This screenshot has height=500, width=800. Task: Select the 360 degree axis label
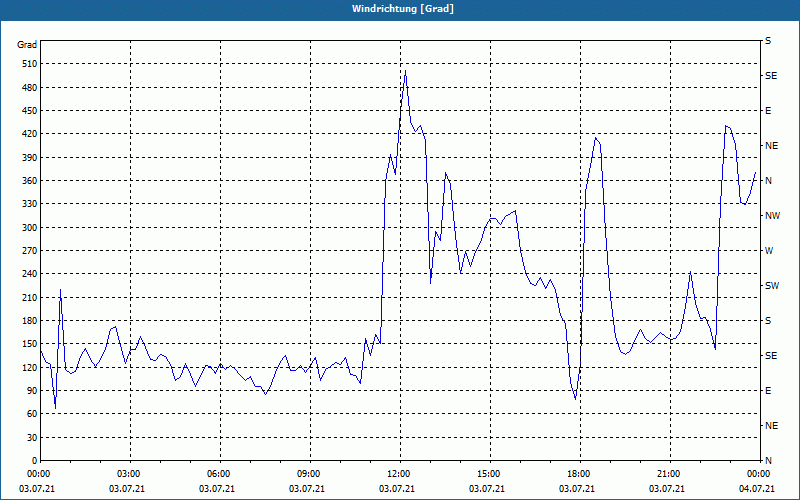tap(30, 181)
